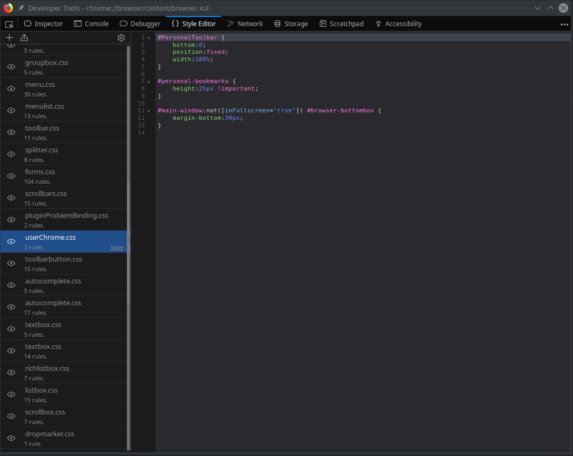Image resolution: width=573 pixels, height=456 pixels.
Task: Open the Storage tab
Action: [x=291, y=24]
